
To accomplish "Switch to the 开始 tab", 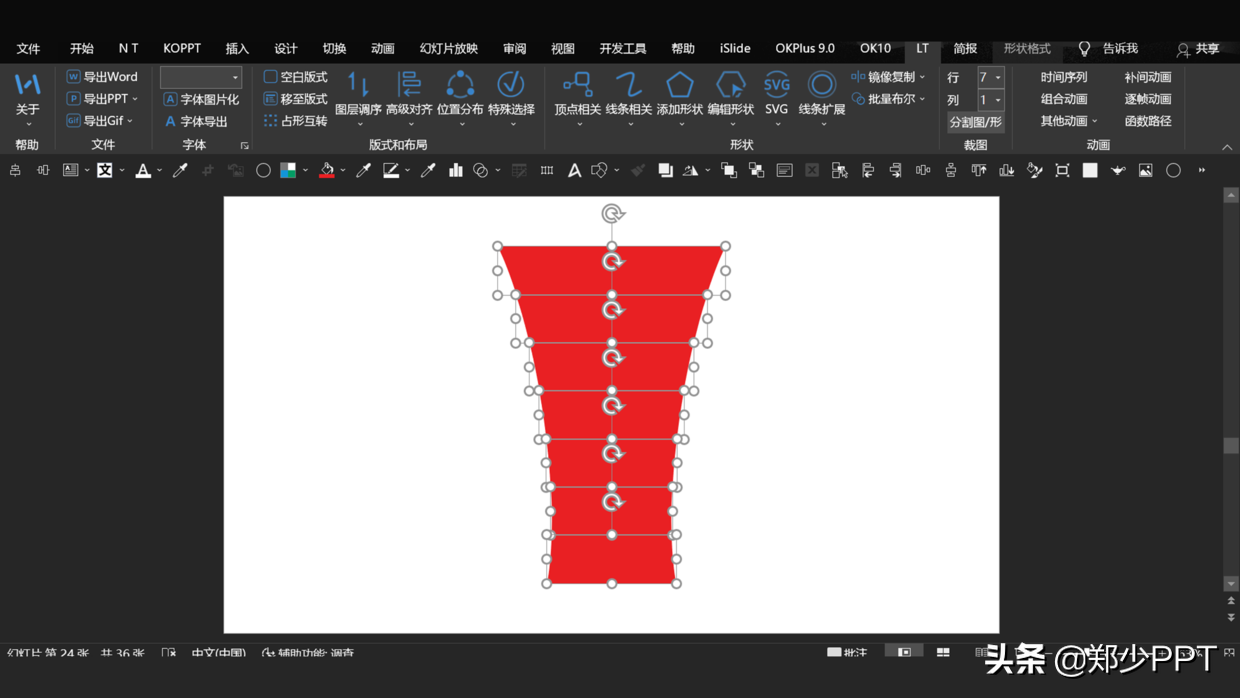I will coord(82,48).
